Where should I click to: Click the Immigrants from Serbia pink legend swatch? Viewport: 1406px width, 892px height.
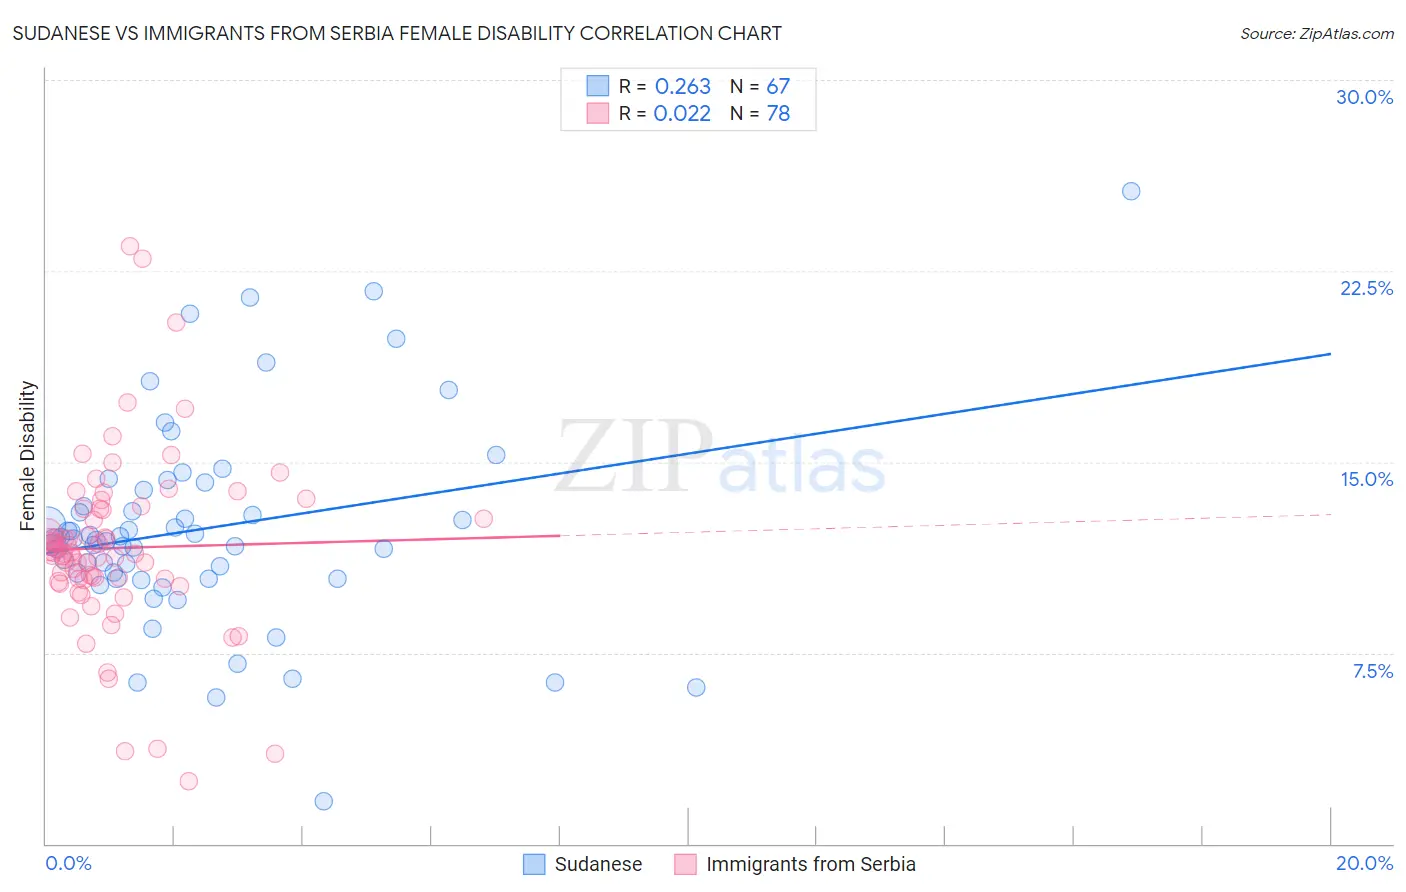(x=685, y=864)
